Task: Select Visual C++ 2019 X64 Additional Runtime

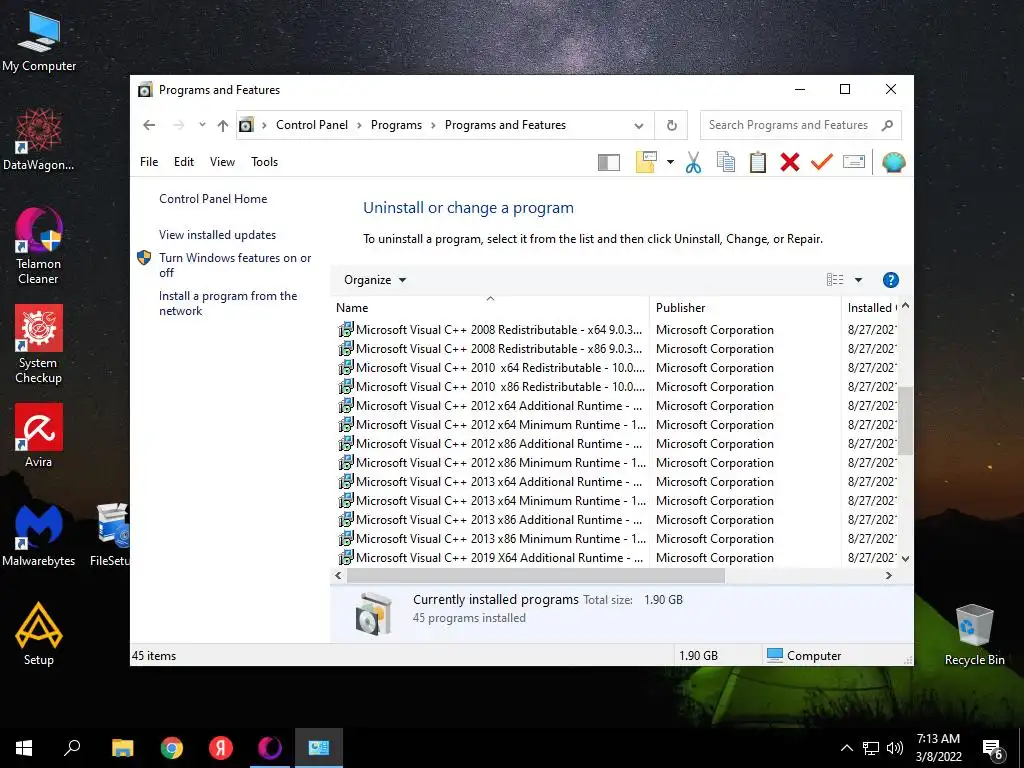Action: click(490, 558)
